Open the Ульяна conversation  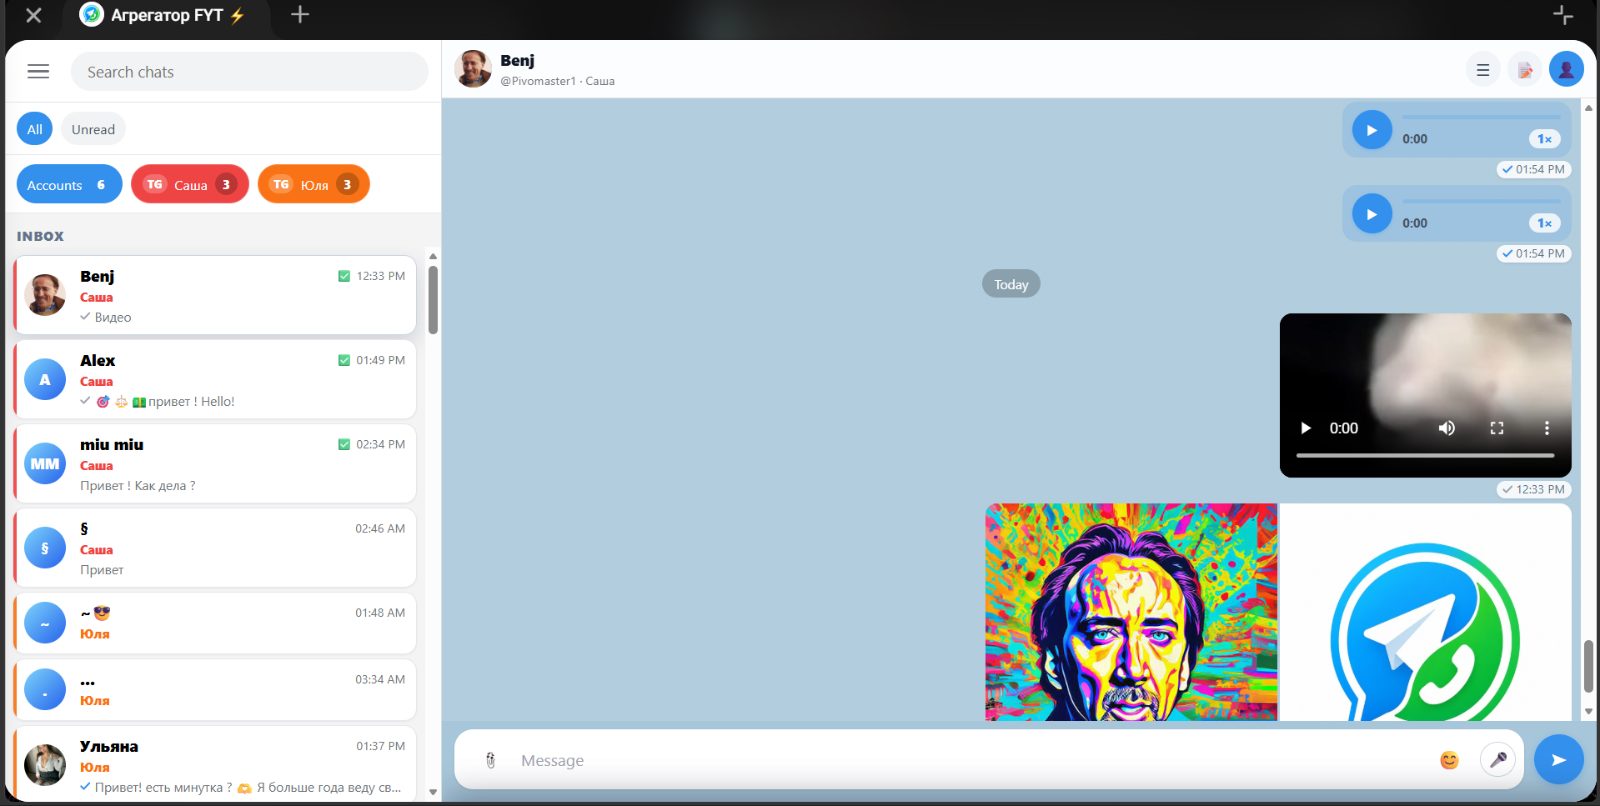215,764
